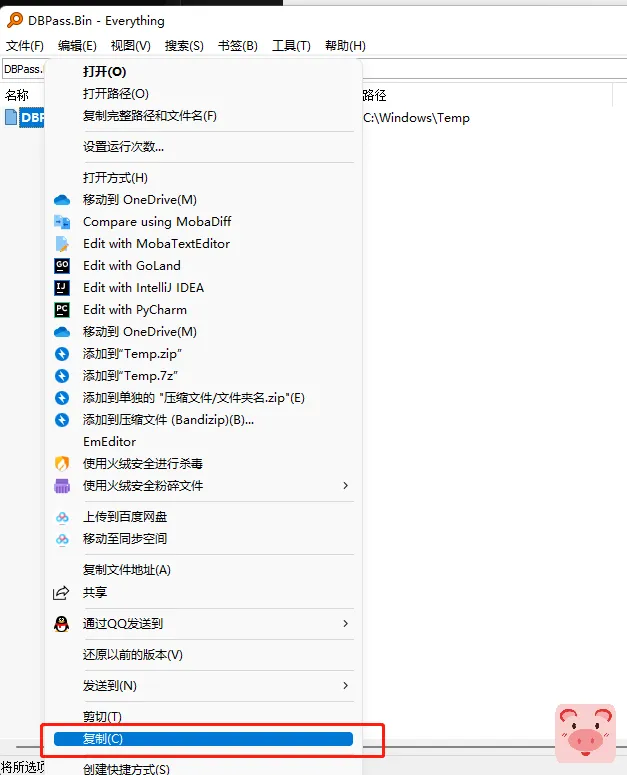Click the MobaTextEditor document icon

pos(62,244)
